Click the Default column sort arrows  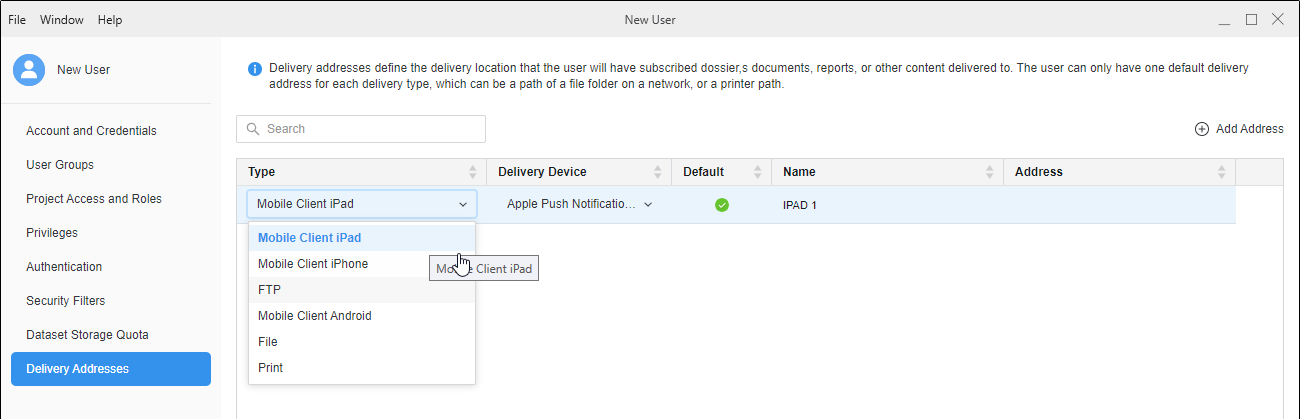pos(758,172)
